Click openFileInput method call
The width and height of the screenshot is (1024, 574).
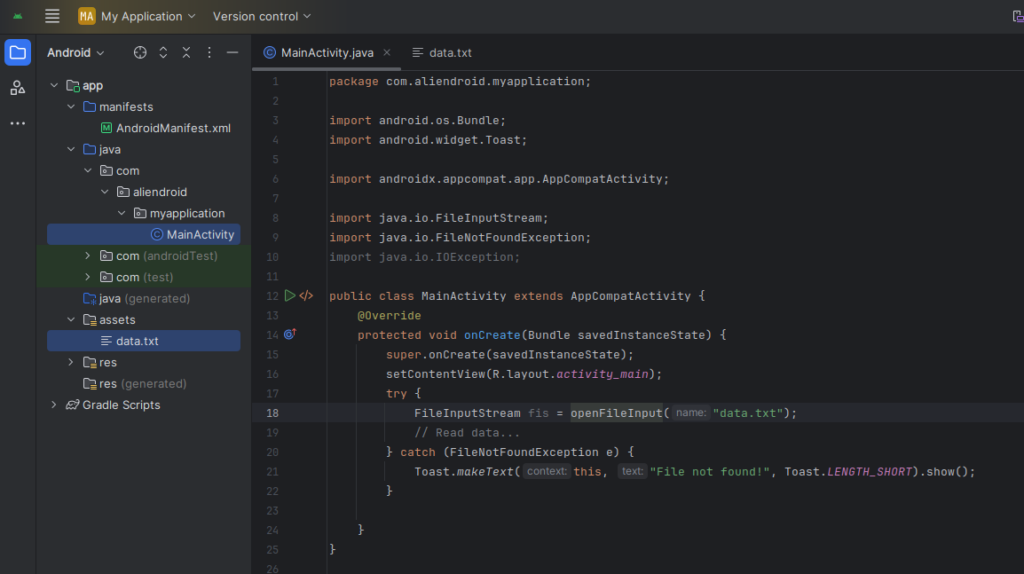tap(616, 413)
